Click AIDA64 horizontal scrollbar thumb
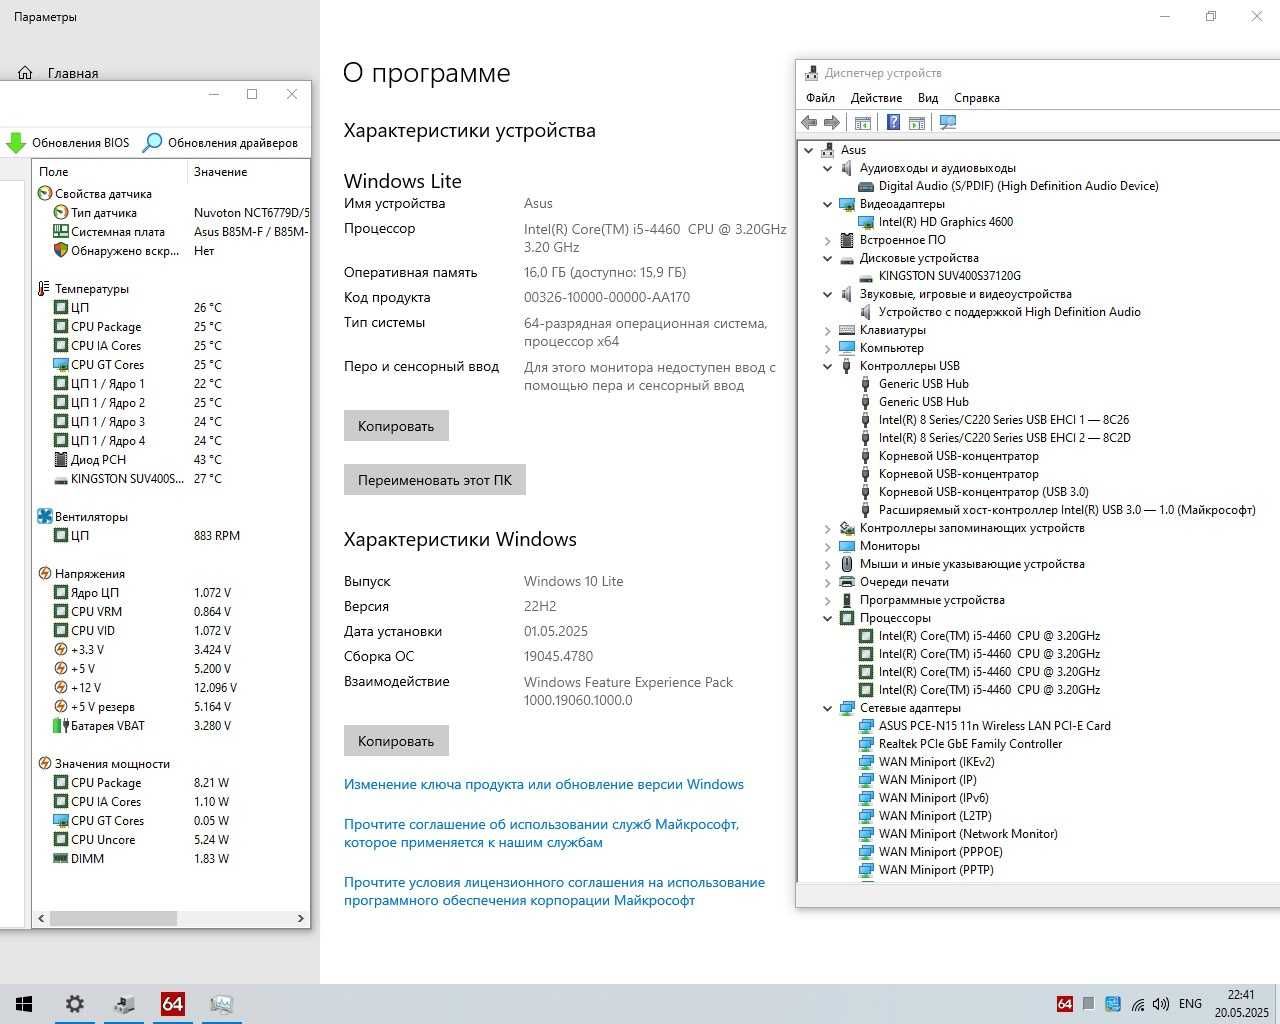Screen dimensions: 1280x1024 (113, 918)
